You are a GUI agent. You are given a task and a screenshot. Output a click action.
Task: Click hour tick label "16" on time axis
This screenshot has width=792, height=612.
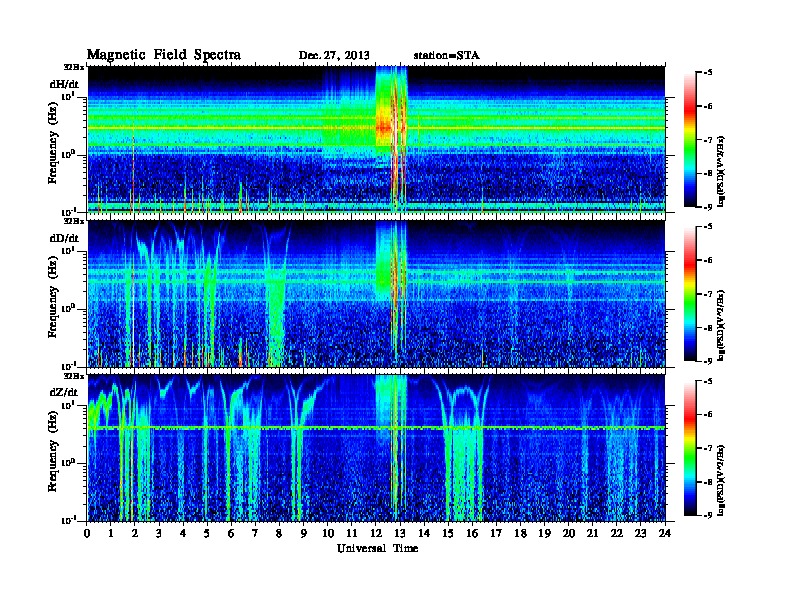pyautogui.click(x=472, y=533)
